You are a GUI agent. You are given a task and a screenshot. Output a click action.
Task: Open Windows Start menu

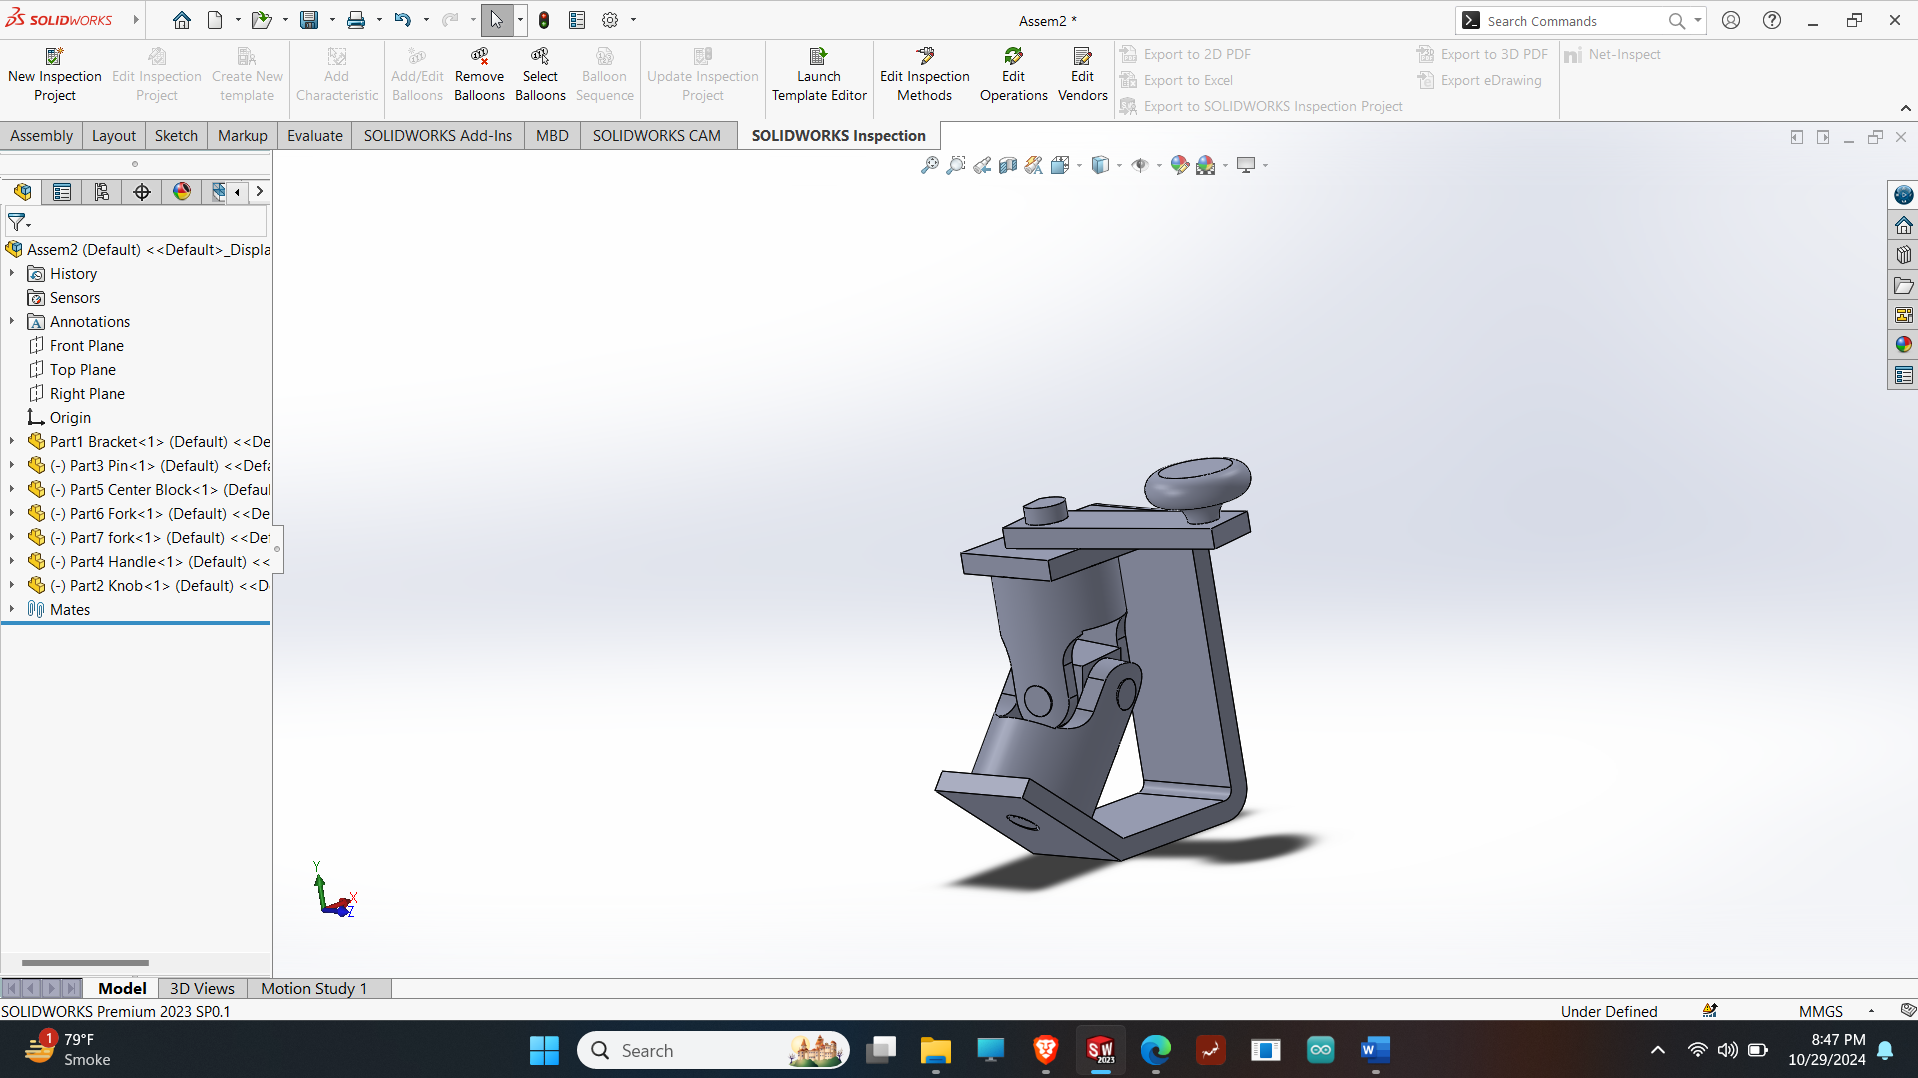click(x=544, y=1050)
